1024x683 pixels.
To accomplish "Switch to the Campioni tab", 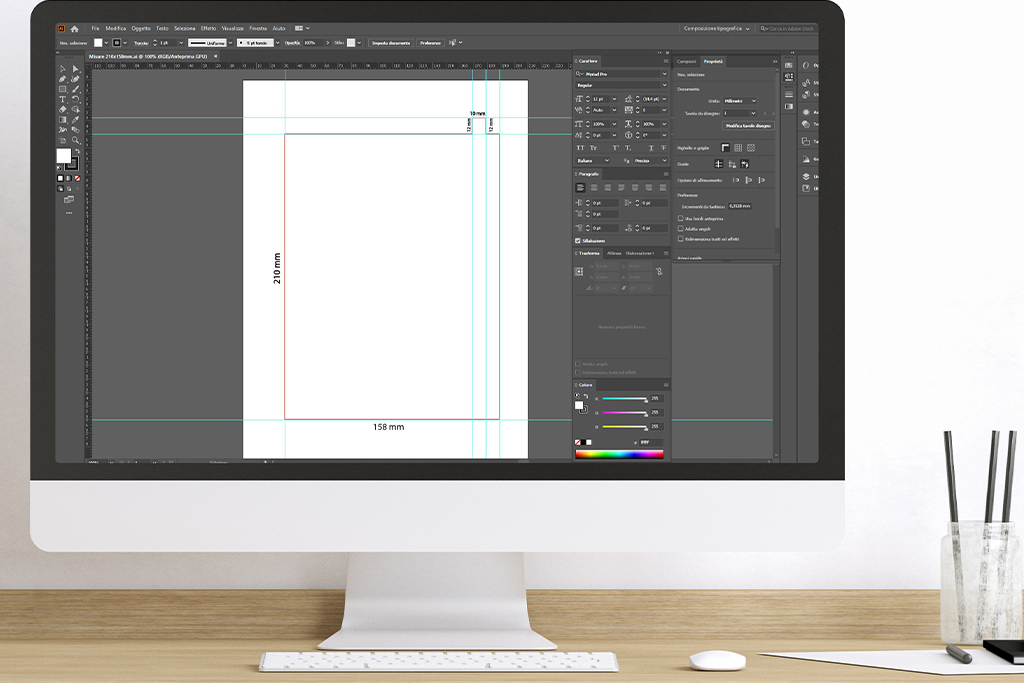I will (x=686, y=61).
